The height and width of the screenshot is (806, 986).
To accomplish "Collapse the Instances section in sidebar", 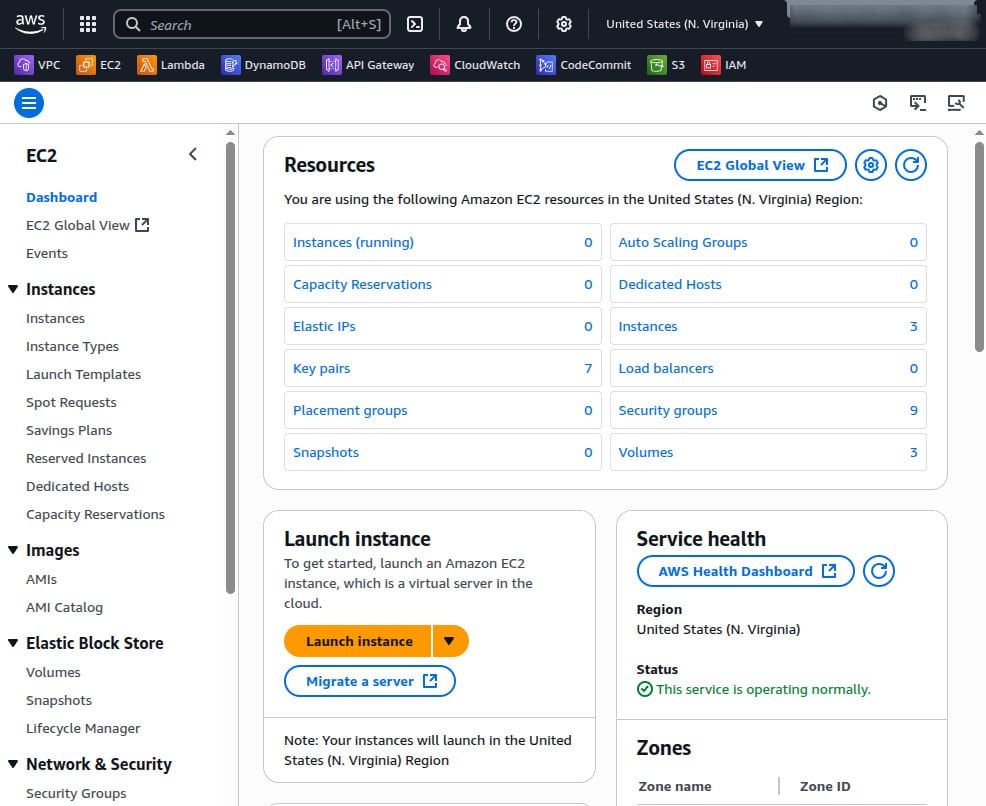I will click(12, 289).
